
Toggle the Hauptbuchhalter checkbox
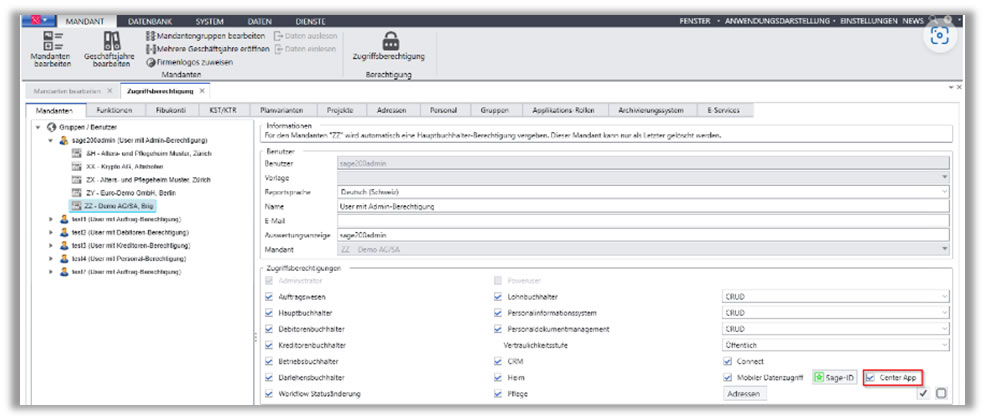point(270,313)
